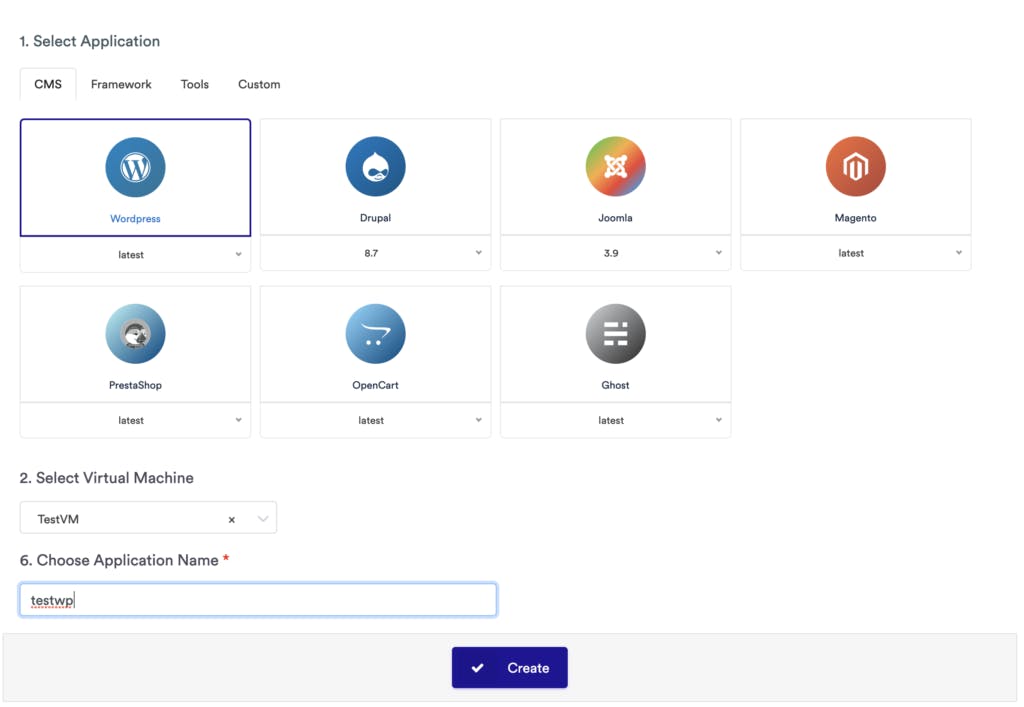
Task: Expand Drupal 8.7 version dropdown
Action: click(375, 253)
